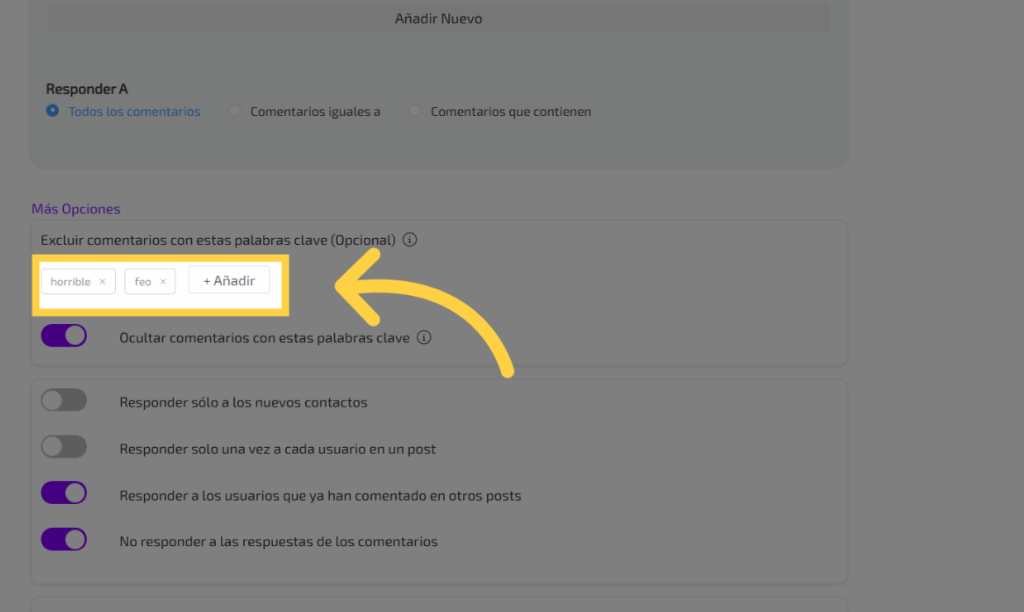The width and height of the screenshot is (1024, 612).
Task: Remove the 'feo' keyword tag via its x
Action: click(163, 282)
